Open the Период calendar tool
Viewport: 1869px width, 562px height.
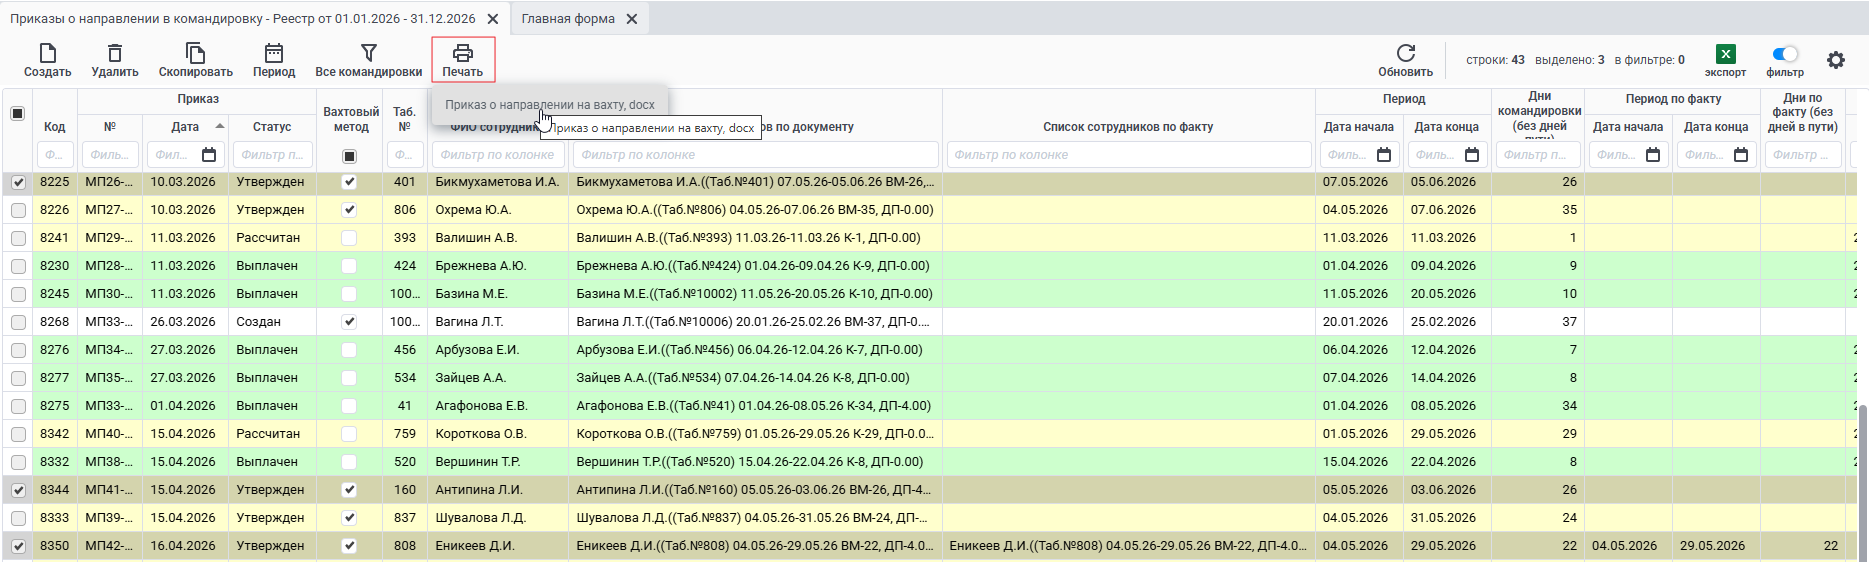[x=274, y=53]
